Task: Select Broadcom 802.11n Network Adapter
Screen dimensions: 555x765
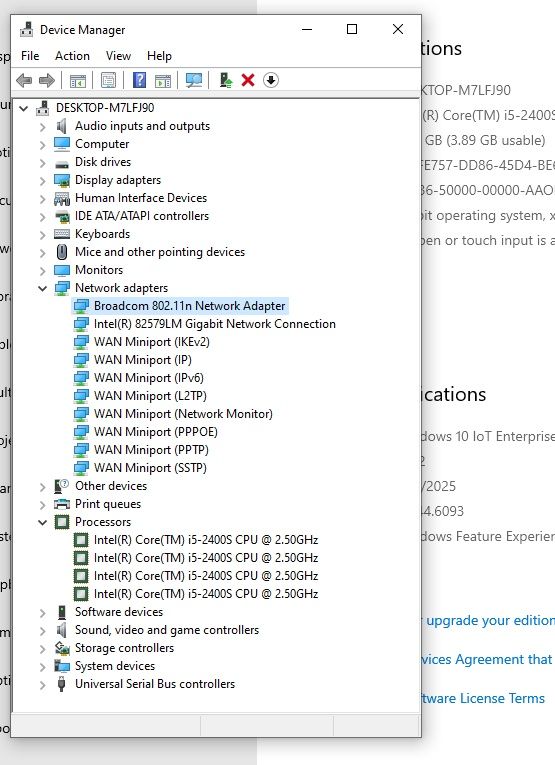Action: click(x=189, y=306)
